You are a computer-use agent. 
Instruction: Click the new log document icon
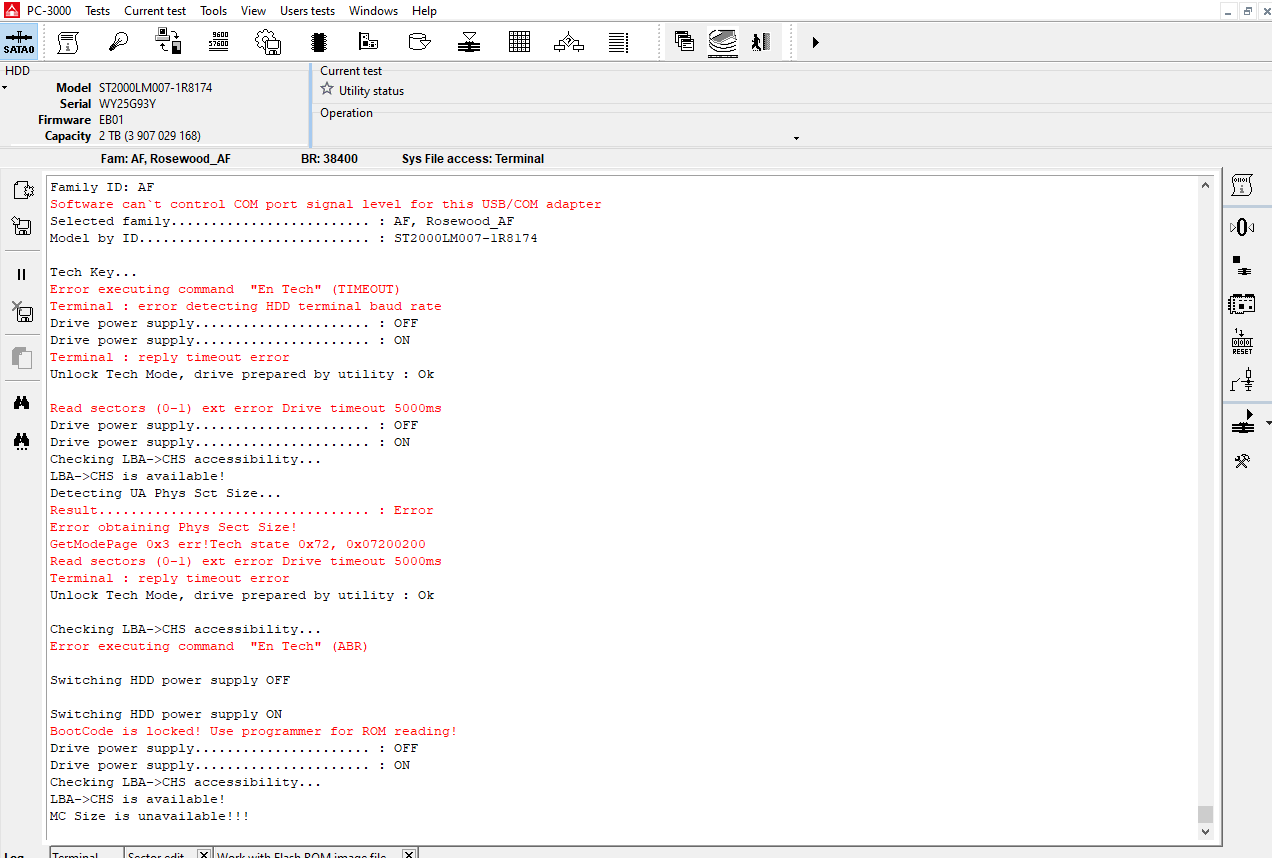point(22,190)
